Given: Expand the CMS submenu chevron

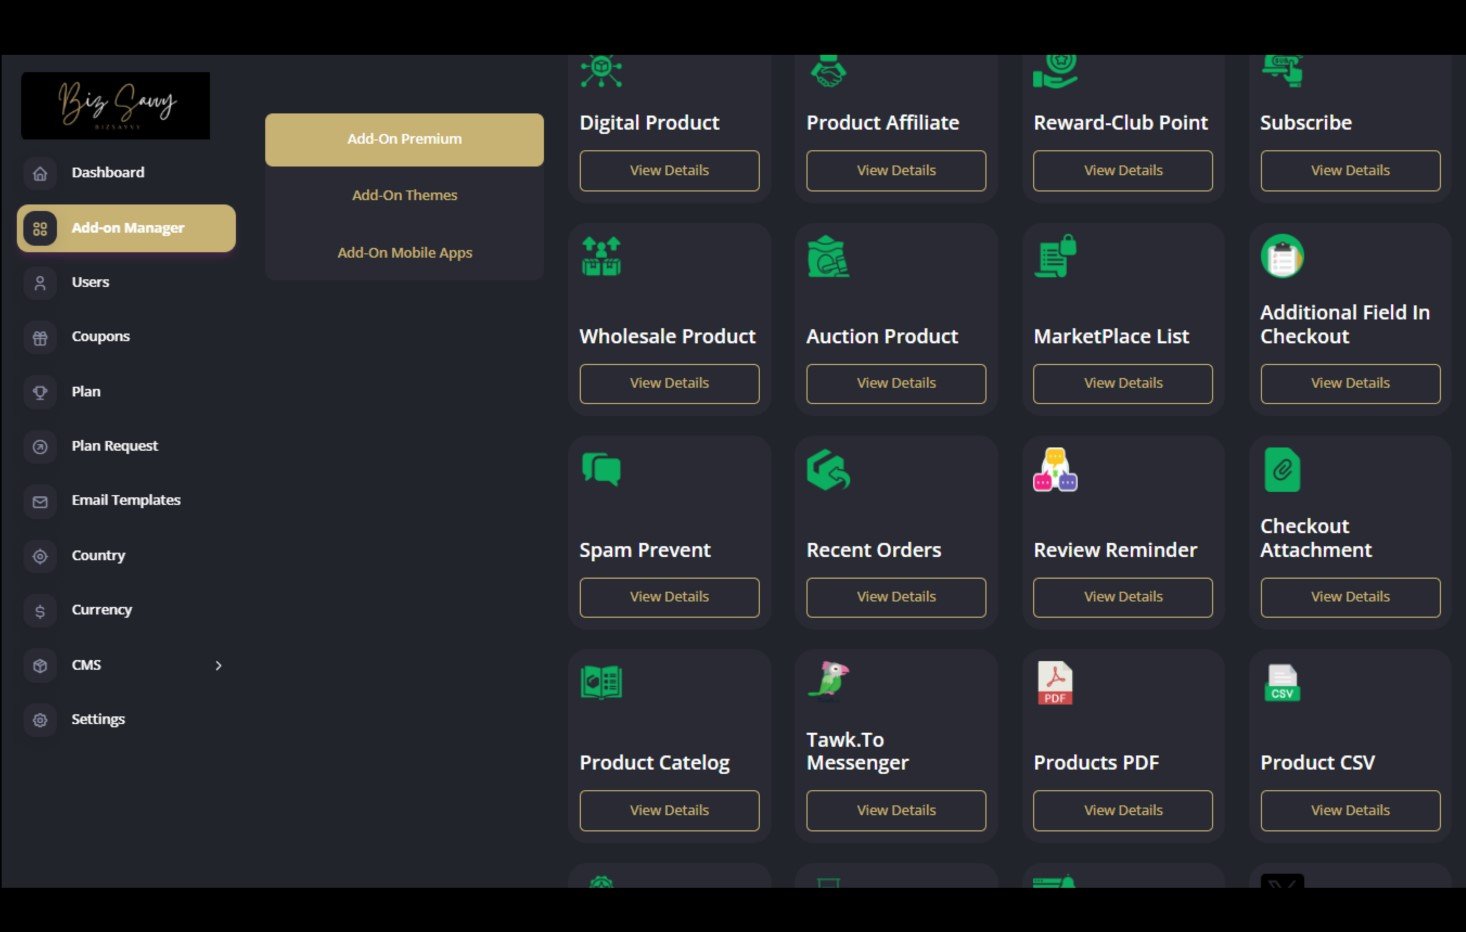Looking at the screenshot, I should 218,666.
